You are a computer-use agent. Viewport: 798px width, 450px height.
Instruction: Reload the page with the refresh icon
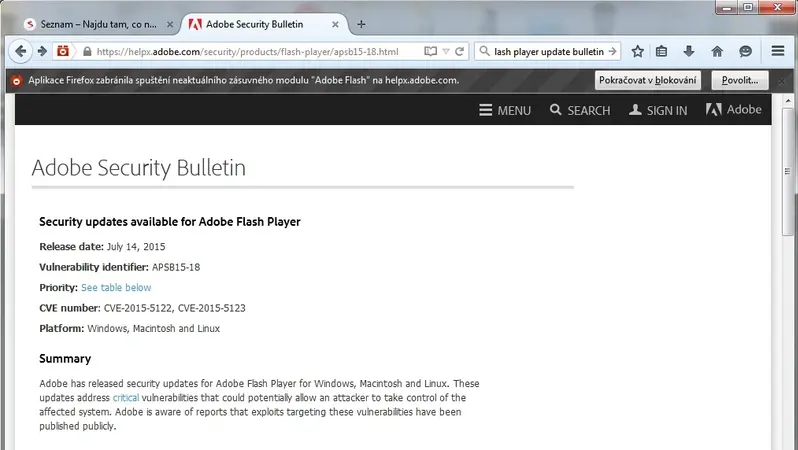click(x=459, y=51)
